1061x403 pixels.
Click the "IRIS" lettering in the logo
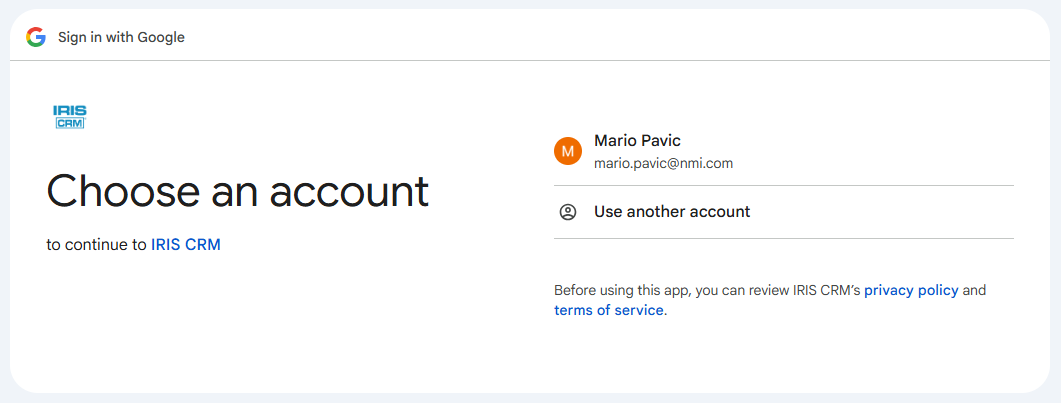pos(69,110)
